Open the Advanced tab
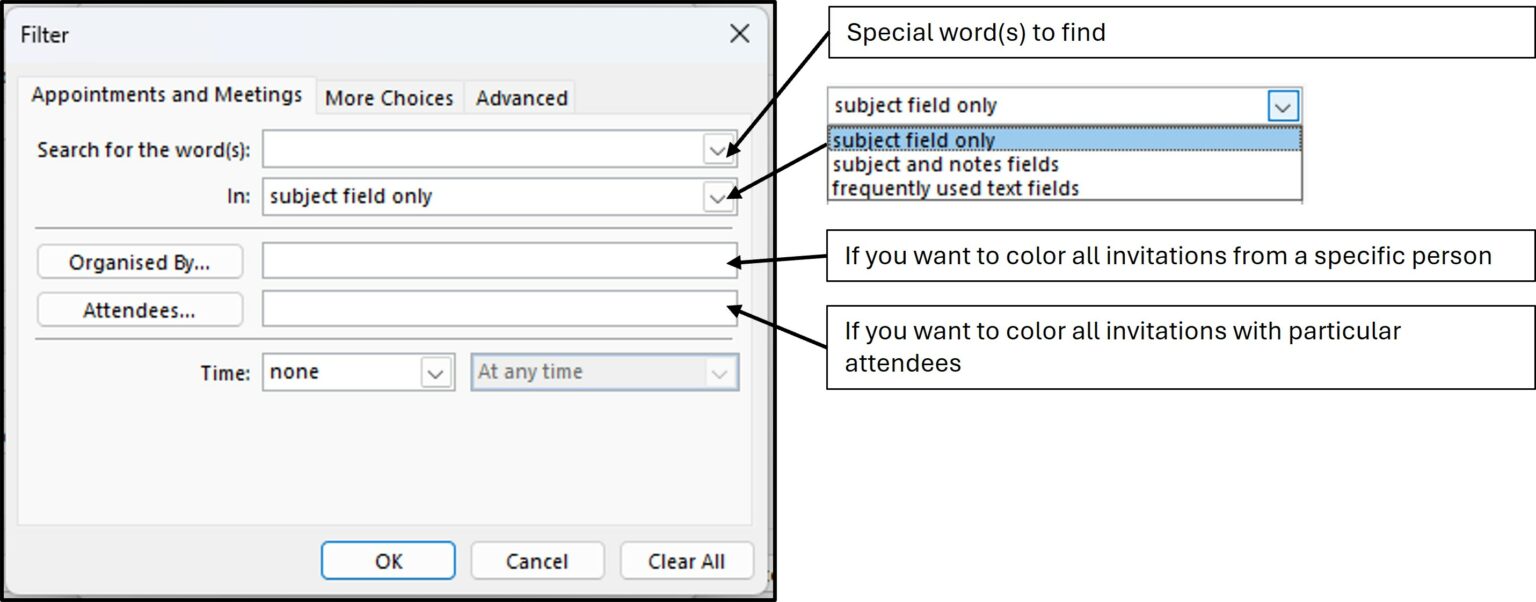 521,98
